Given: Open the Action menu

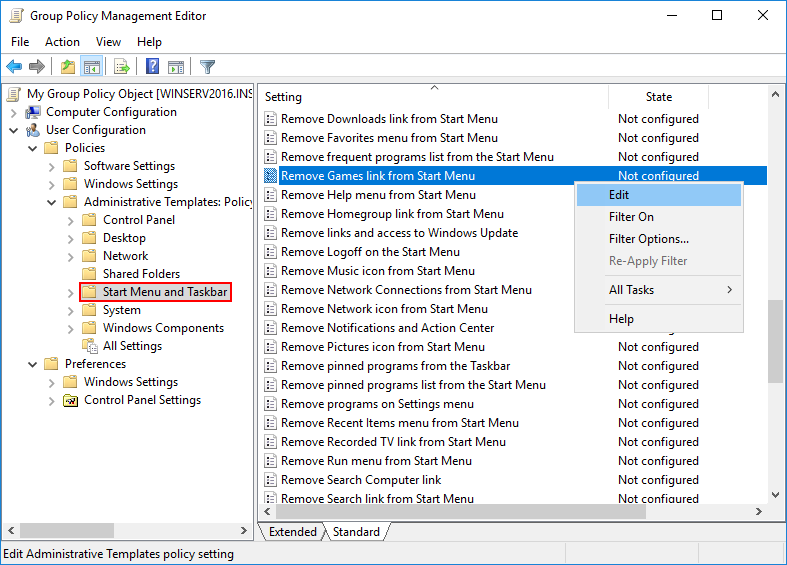Looking at the screenshot, I should [62, 42].
